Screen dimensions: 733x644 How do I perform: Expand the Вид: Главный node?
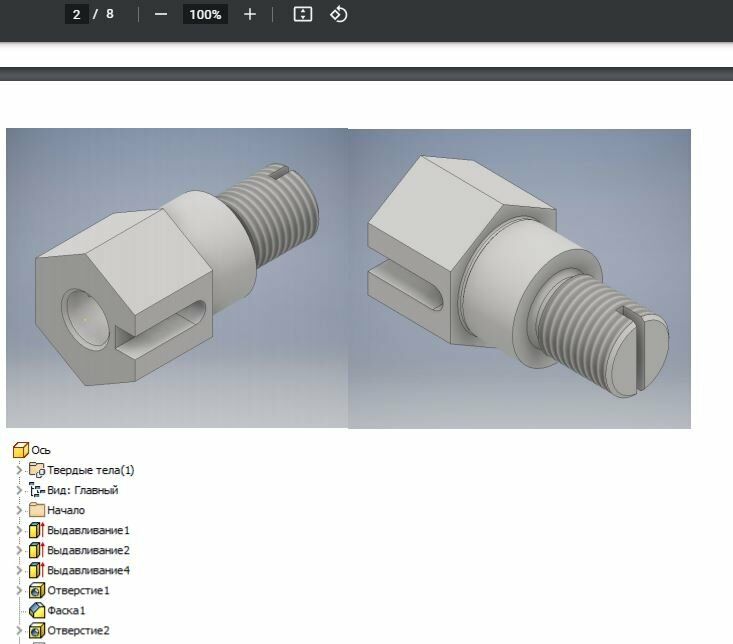click(x=19, y=490)
